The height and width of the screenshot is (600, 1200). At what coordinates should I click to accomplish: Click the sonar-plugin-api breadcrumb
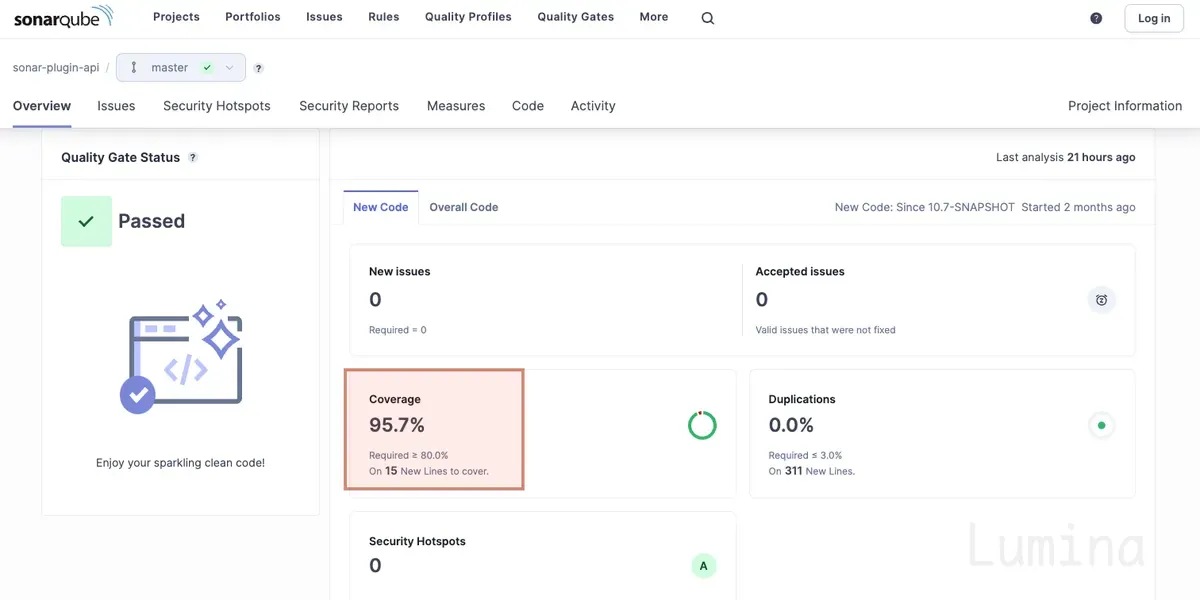(56, 68)
